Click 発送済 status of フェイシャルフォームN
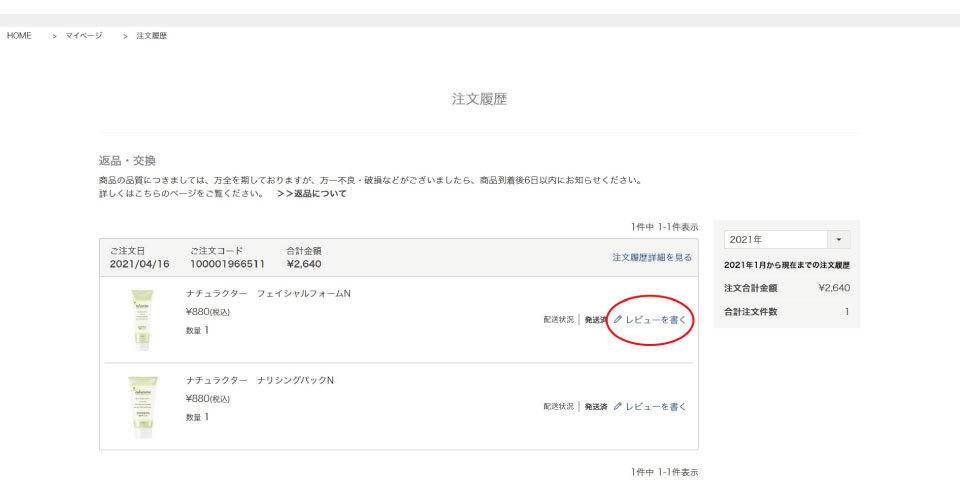Image resolution: width=960 pixels, height=487 pixels. [596, 320]
